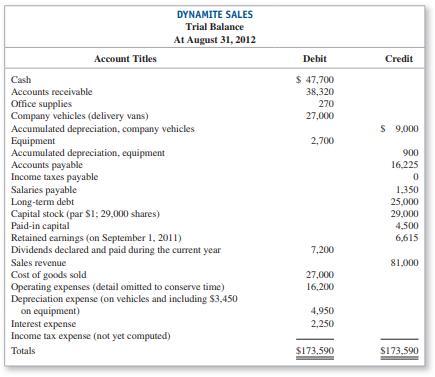Click the debit total $173,590
Viewport: 435px width, 377px height.
pos(315,351)
